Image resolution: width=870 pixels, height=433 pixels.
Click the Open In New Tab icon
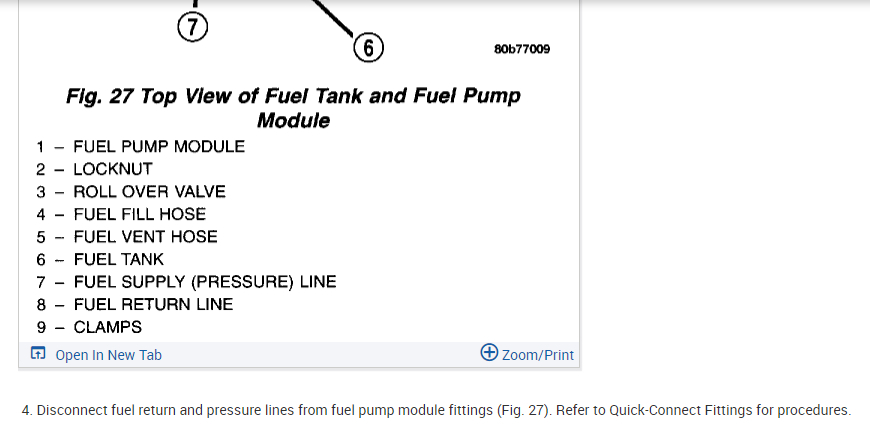pos(38,354)
